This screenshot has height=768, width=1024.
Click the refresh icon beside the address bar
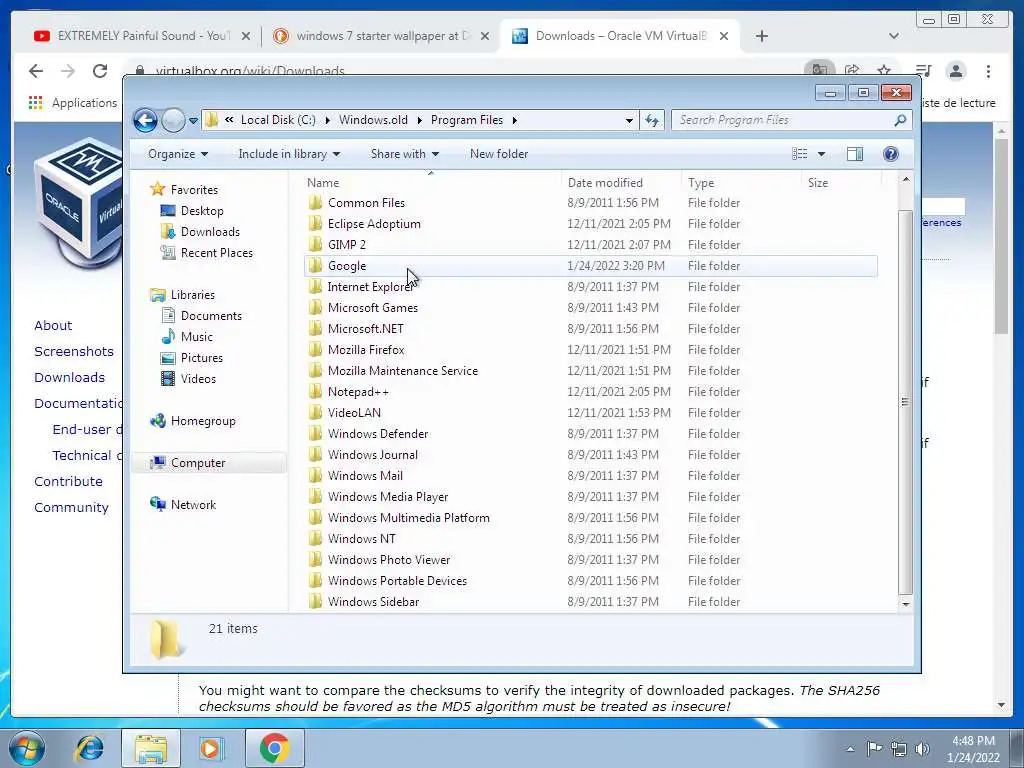pyautogui.click(x=652, y=120)
